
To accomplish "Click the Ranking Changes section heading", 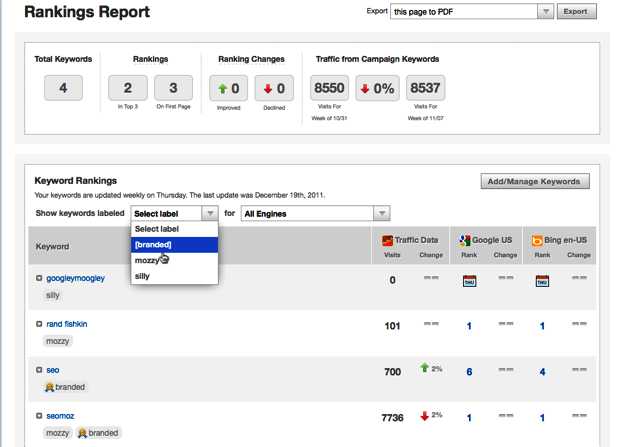I will click(x=251, y=59).
